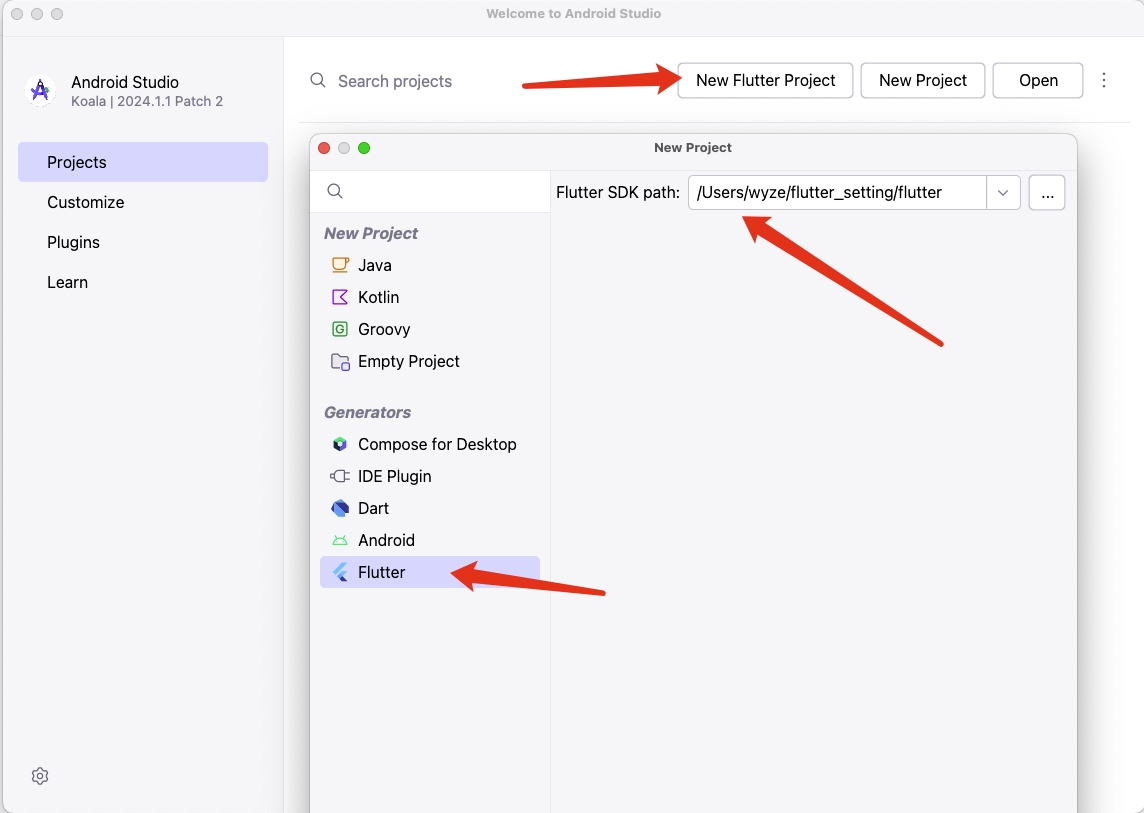This screenshot has height=813, width=1144.
Task: Expand the Flutter SDK path dropdown arrow
Action: click(x=1003, y=193)
